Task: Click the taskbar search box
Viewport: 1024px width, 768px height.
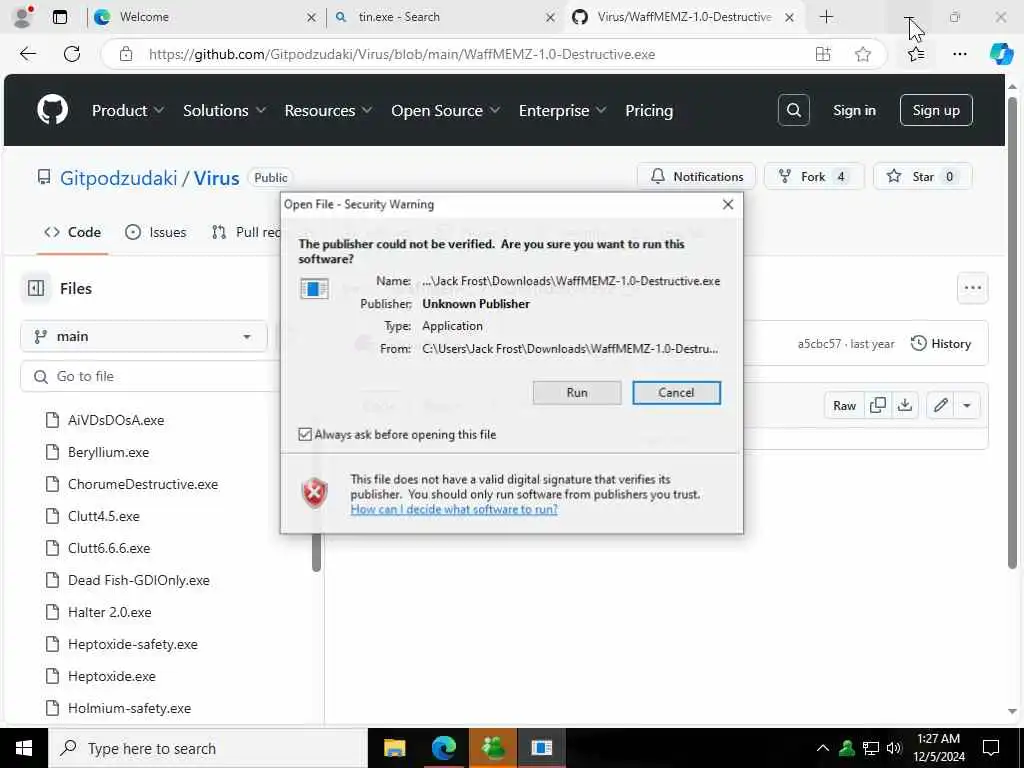Action: tap(208, 748)
